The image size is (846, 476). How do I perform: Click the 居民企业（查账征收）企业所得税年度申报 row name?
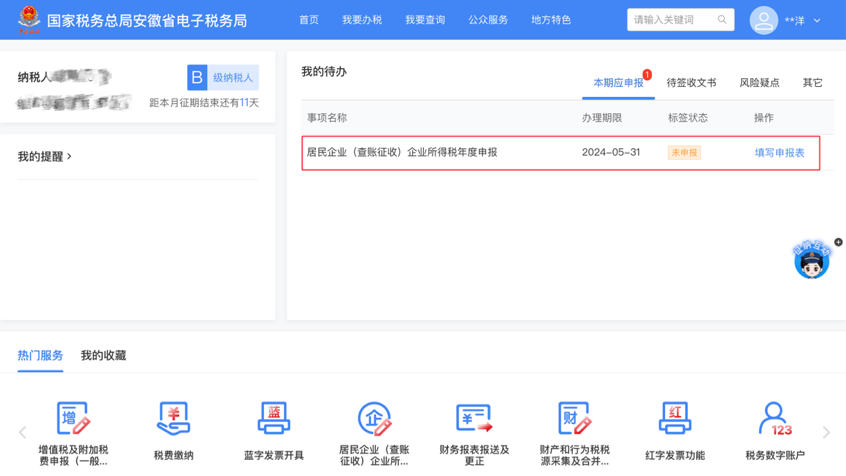click(x=402, y=152)
